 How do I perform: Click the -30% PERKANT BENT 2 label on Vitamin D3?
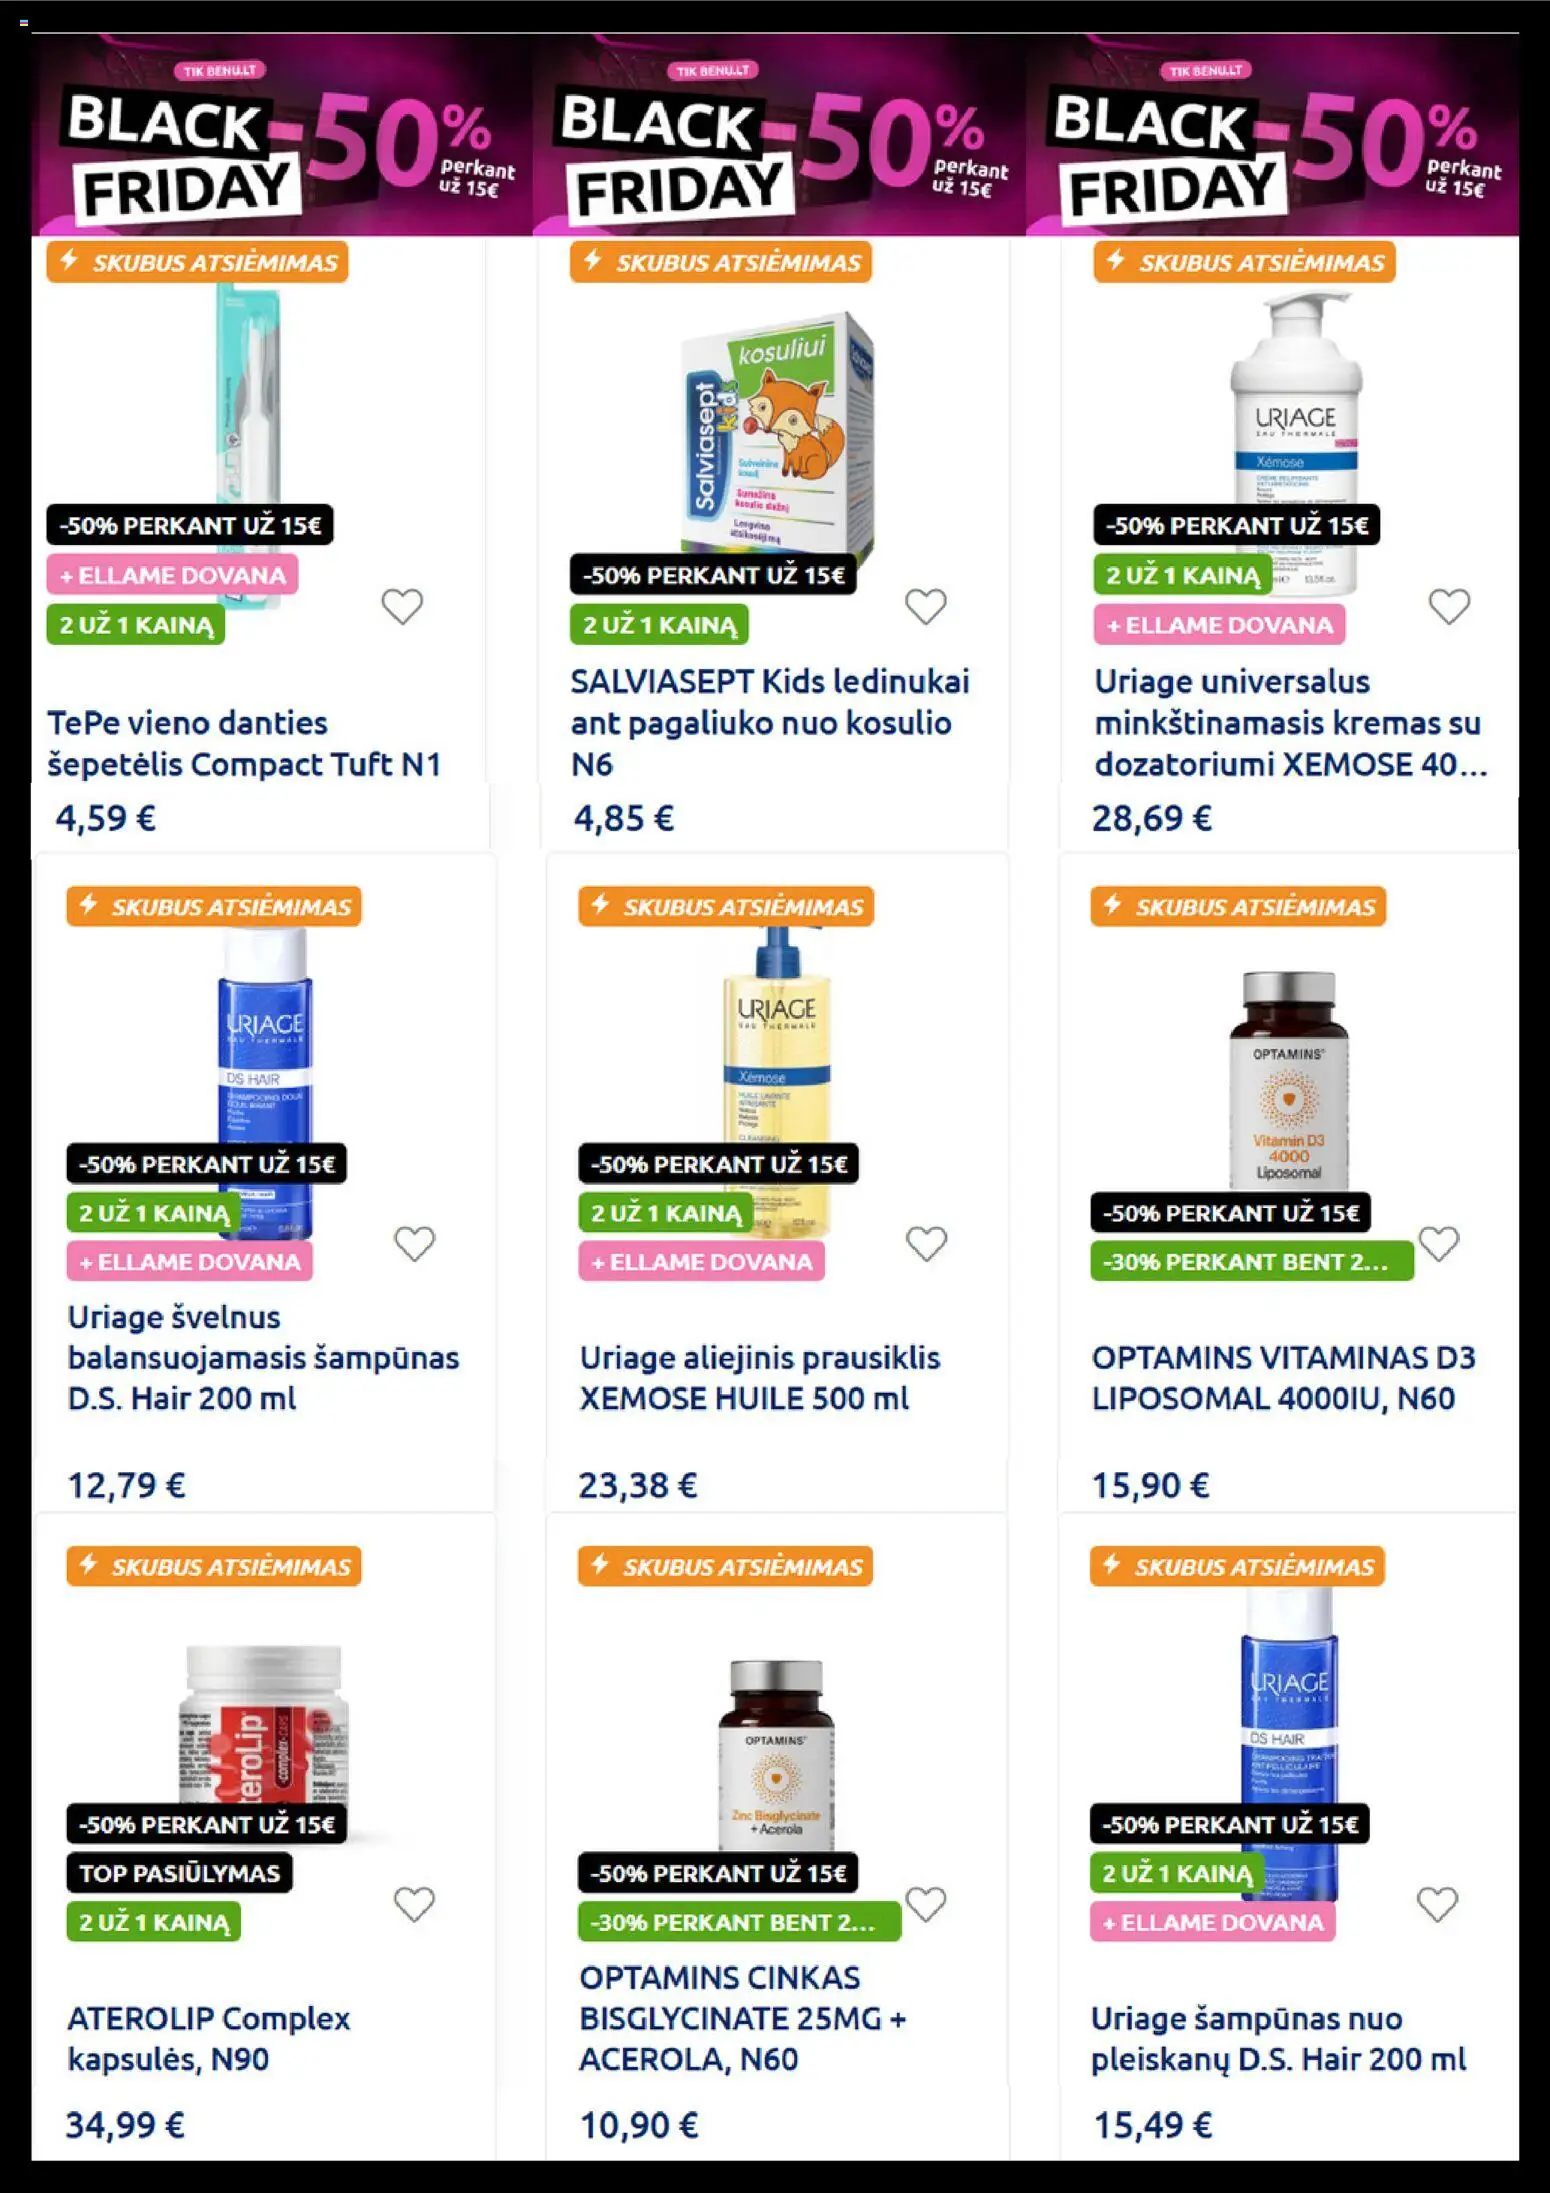[x=1252, y=1261]
